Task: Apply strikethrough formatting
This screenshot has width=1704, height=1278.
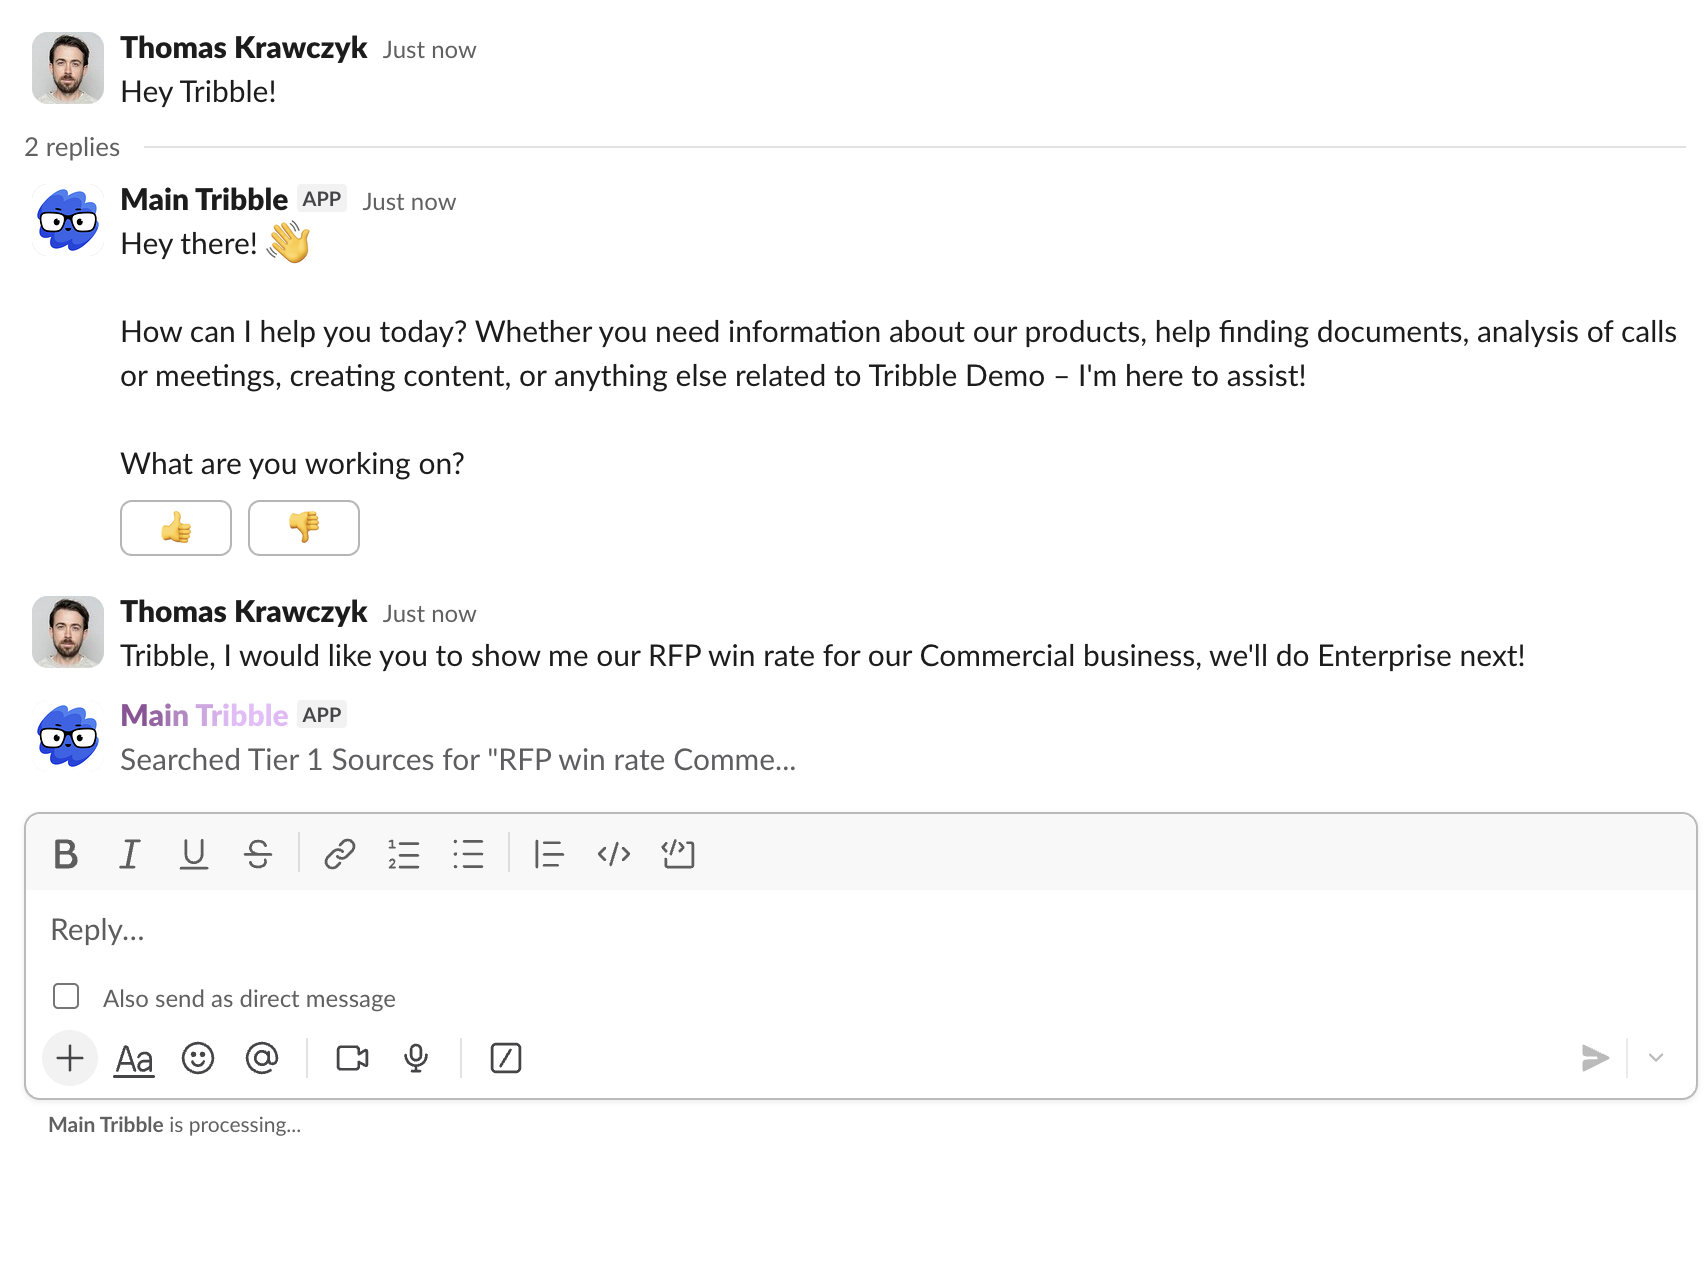Action: (258, 854)
